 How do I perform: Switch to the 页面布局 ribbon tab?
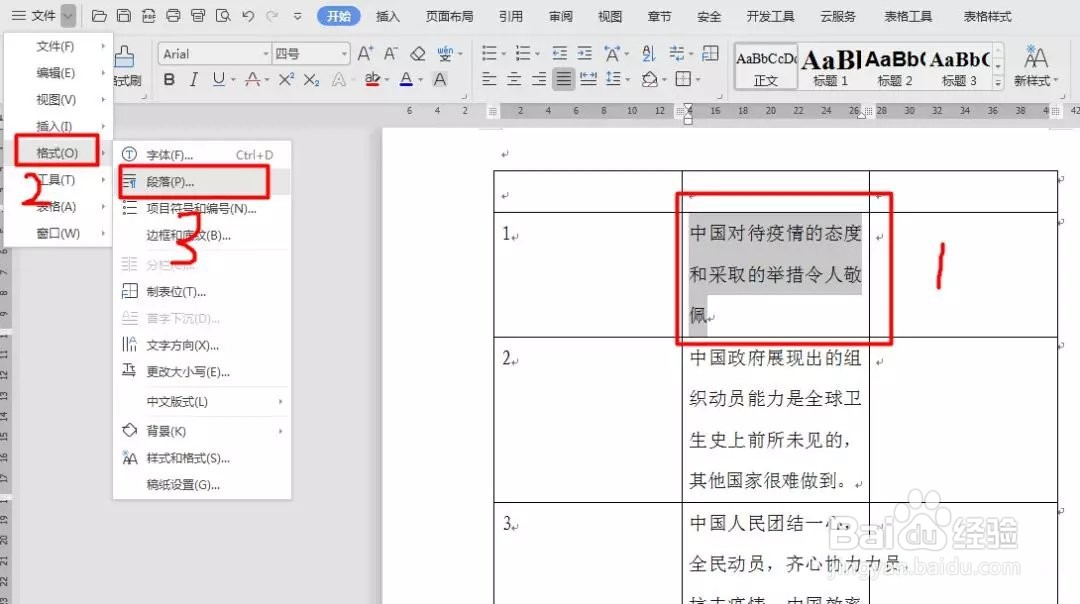click(449, 16)
